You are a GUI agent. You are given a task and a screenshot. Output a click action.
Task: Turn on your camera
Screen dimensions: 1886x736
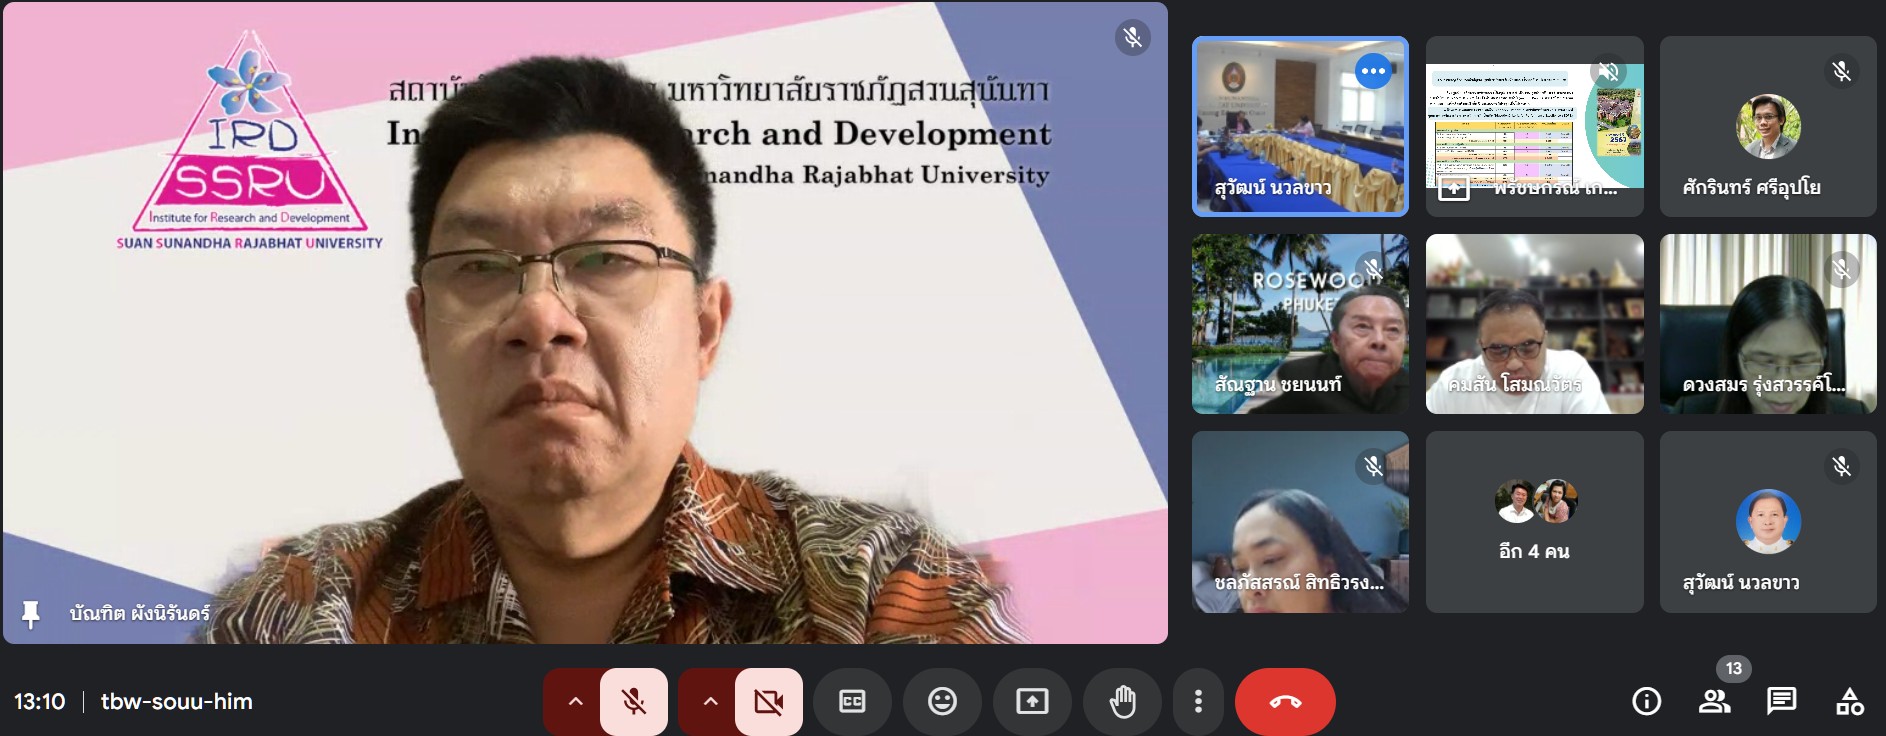[768, 702]
